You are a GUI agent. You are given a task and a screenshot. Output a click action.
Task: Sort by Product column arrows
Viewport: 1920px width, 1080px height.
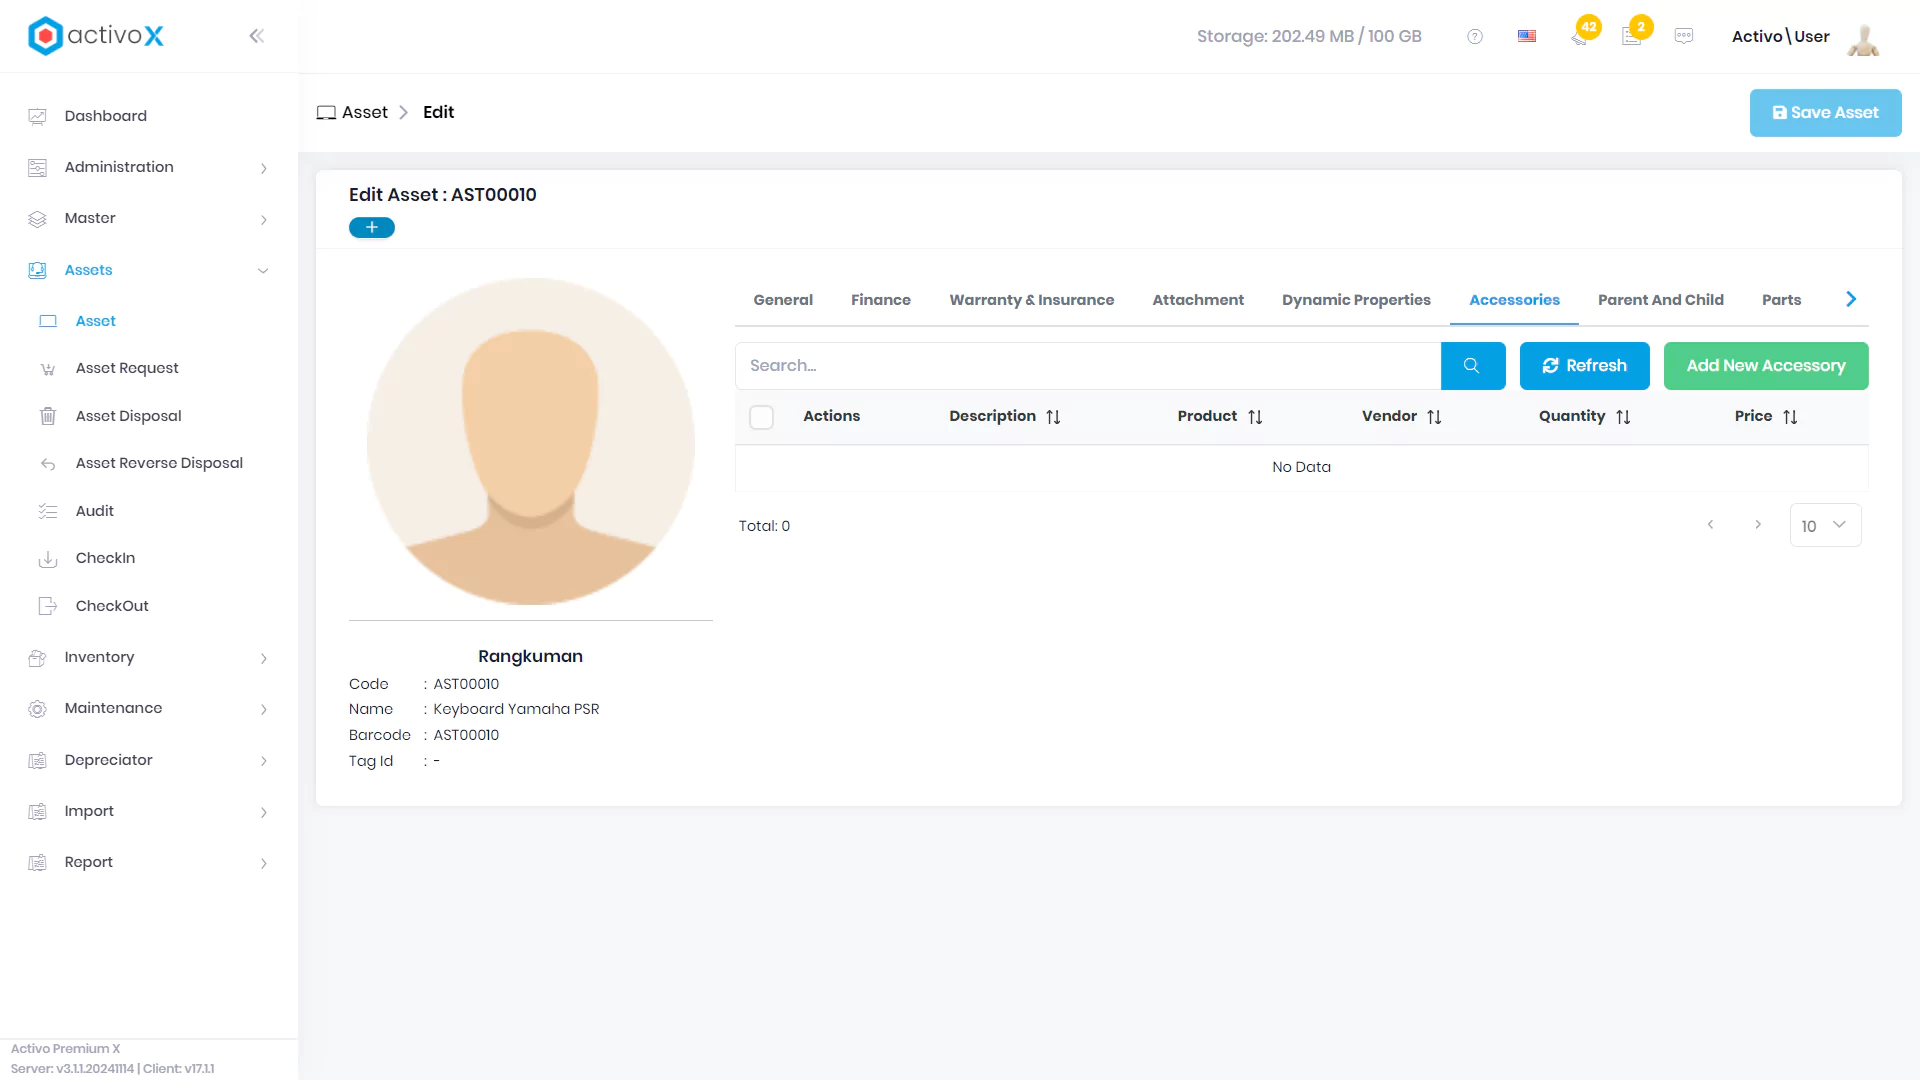click(x=1256, y=417)
